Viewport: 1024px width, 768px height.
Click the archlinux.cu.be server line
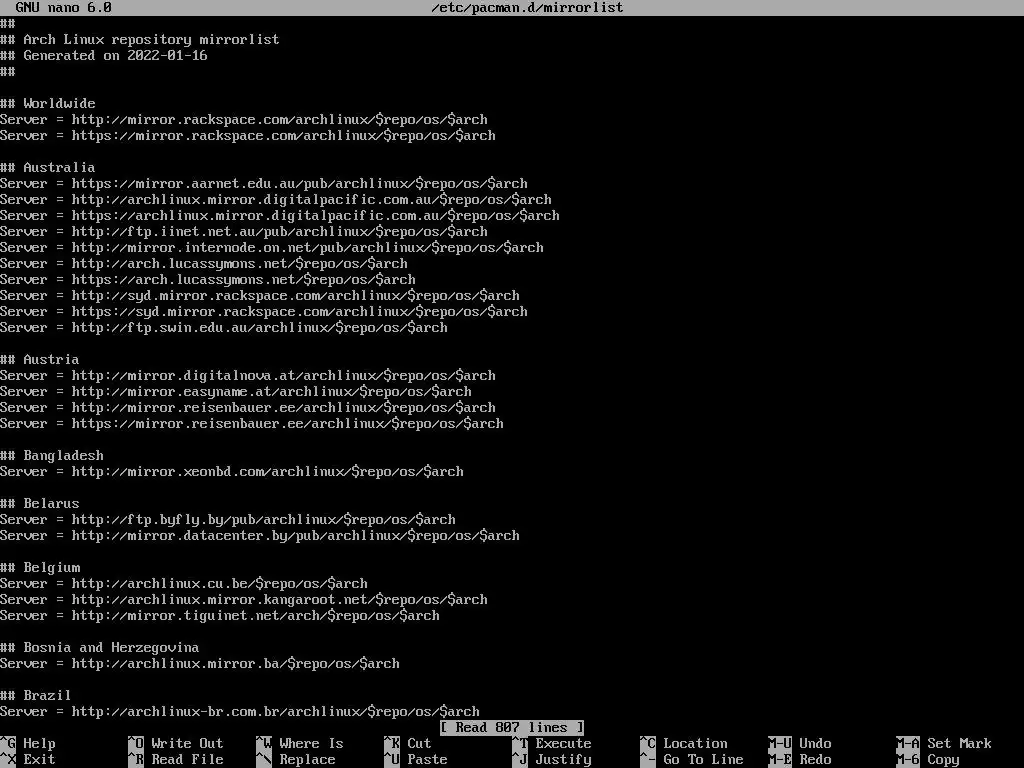184,583
